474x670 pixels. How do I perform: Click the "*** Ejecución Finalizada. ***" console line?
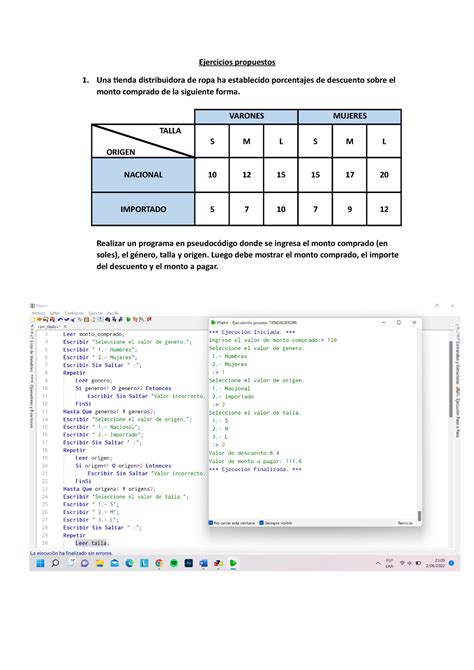[255, 469]
